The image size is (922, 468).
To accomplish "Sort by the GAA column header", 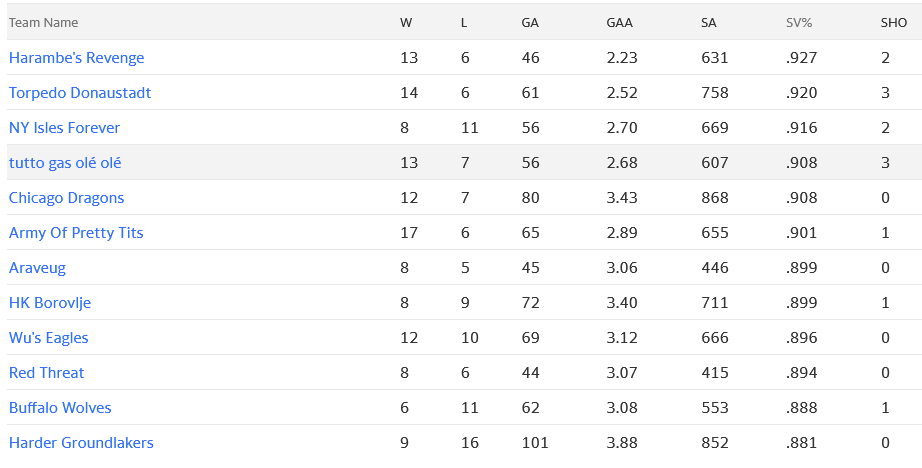I will pyautogui.click(x=618, y=22).
